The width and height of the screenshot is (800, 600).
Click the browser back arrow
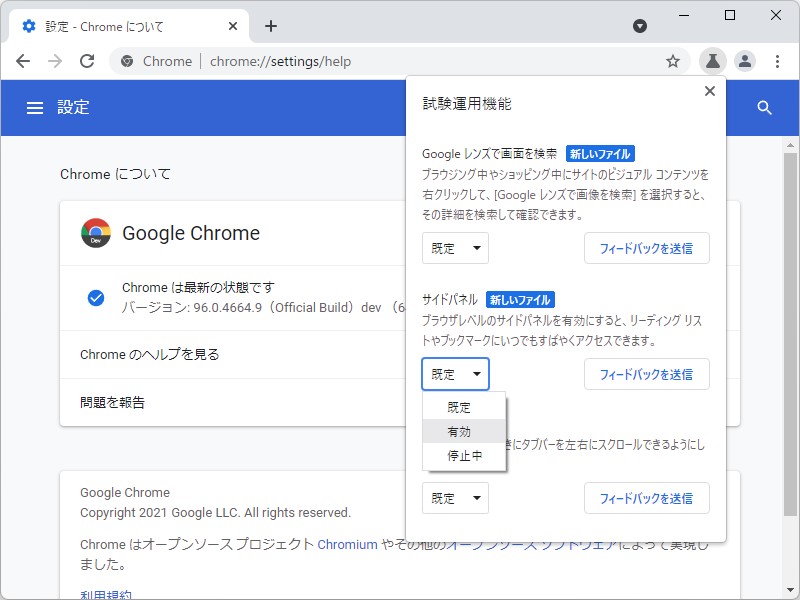[x=22, y=61]
